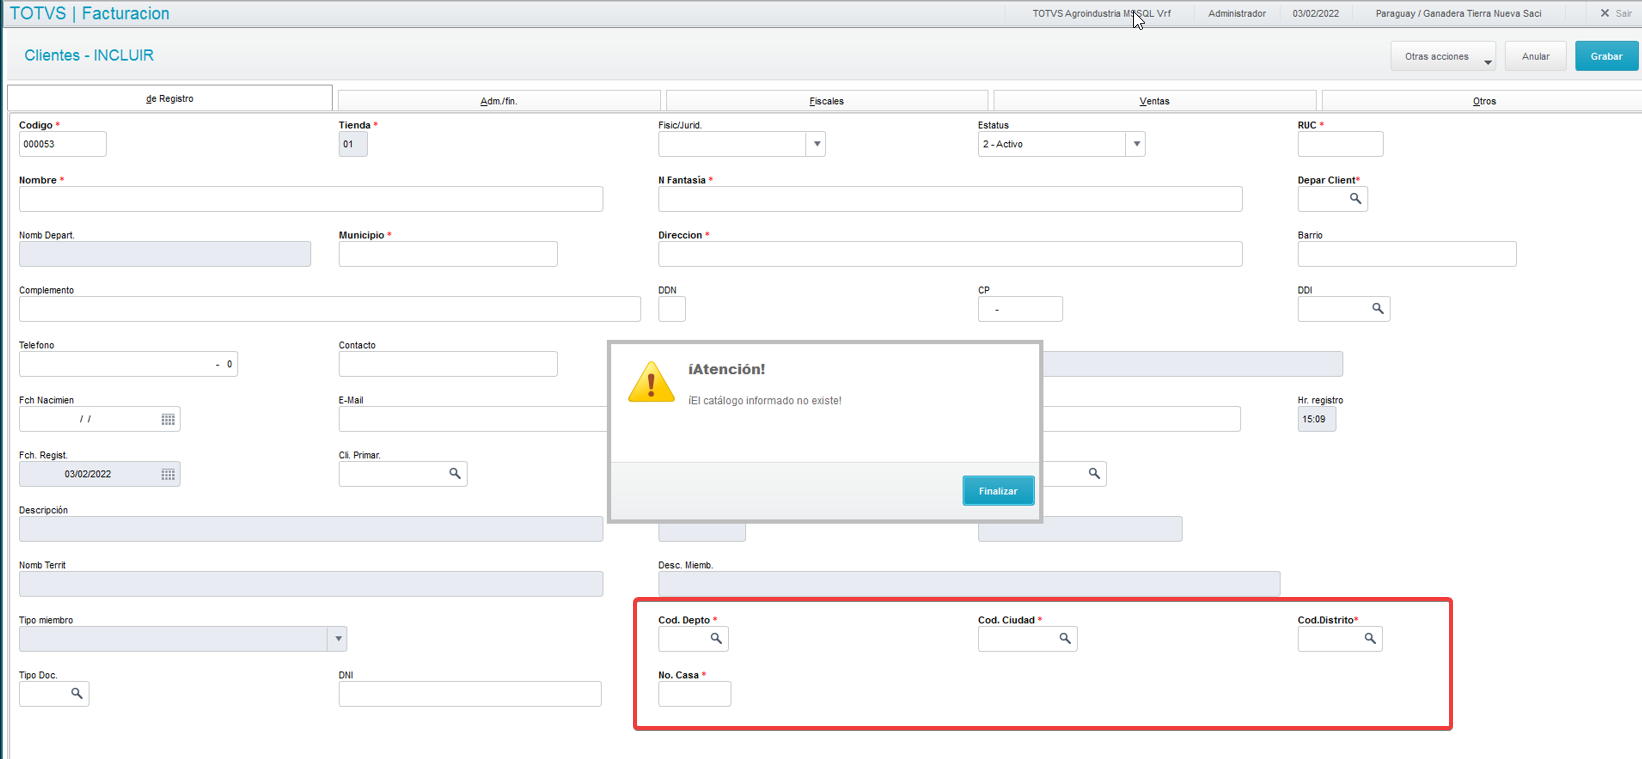Viewport: 1642px width, 759px height.
Task: Click the Descripción field
Action: [311, 529]
